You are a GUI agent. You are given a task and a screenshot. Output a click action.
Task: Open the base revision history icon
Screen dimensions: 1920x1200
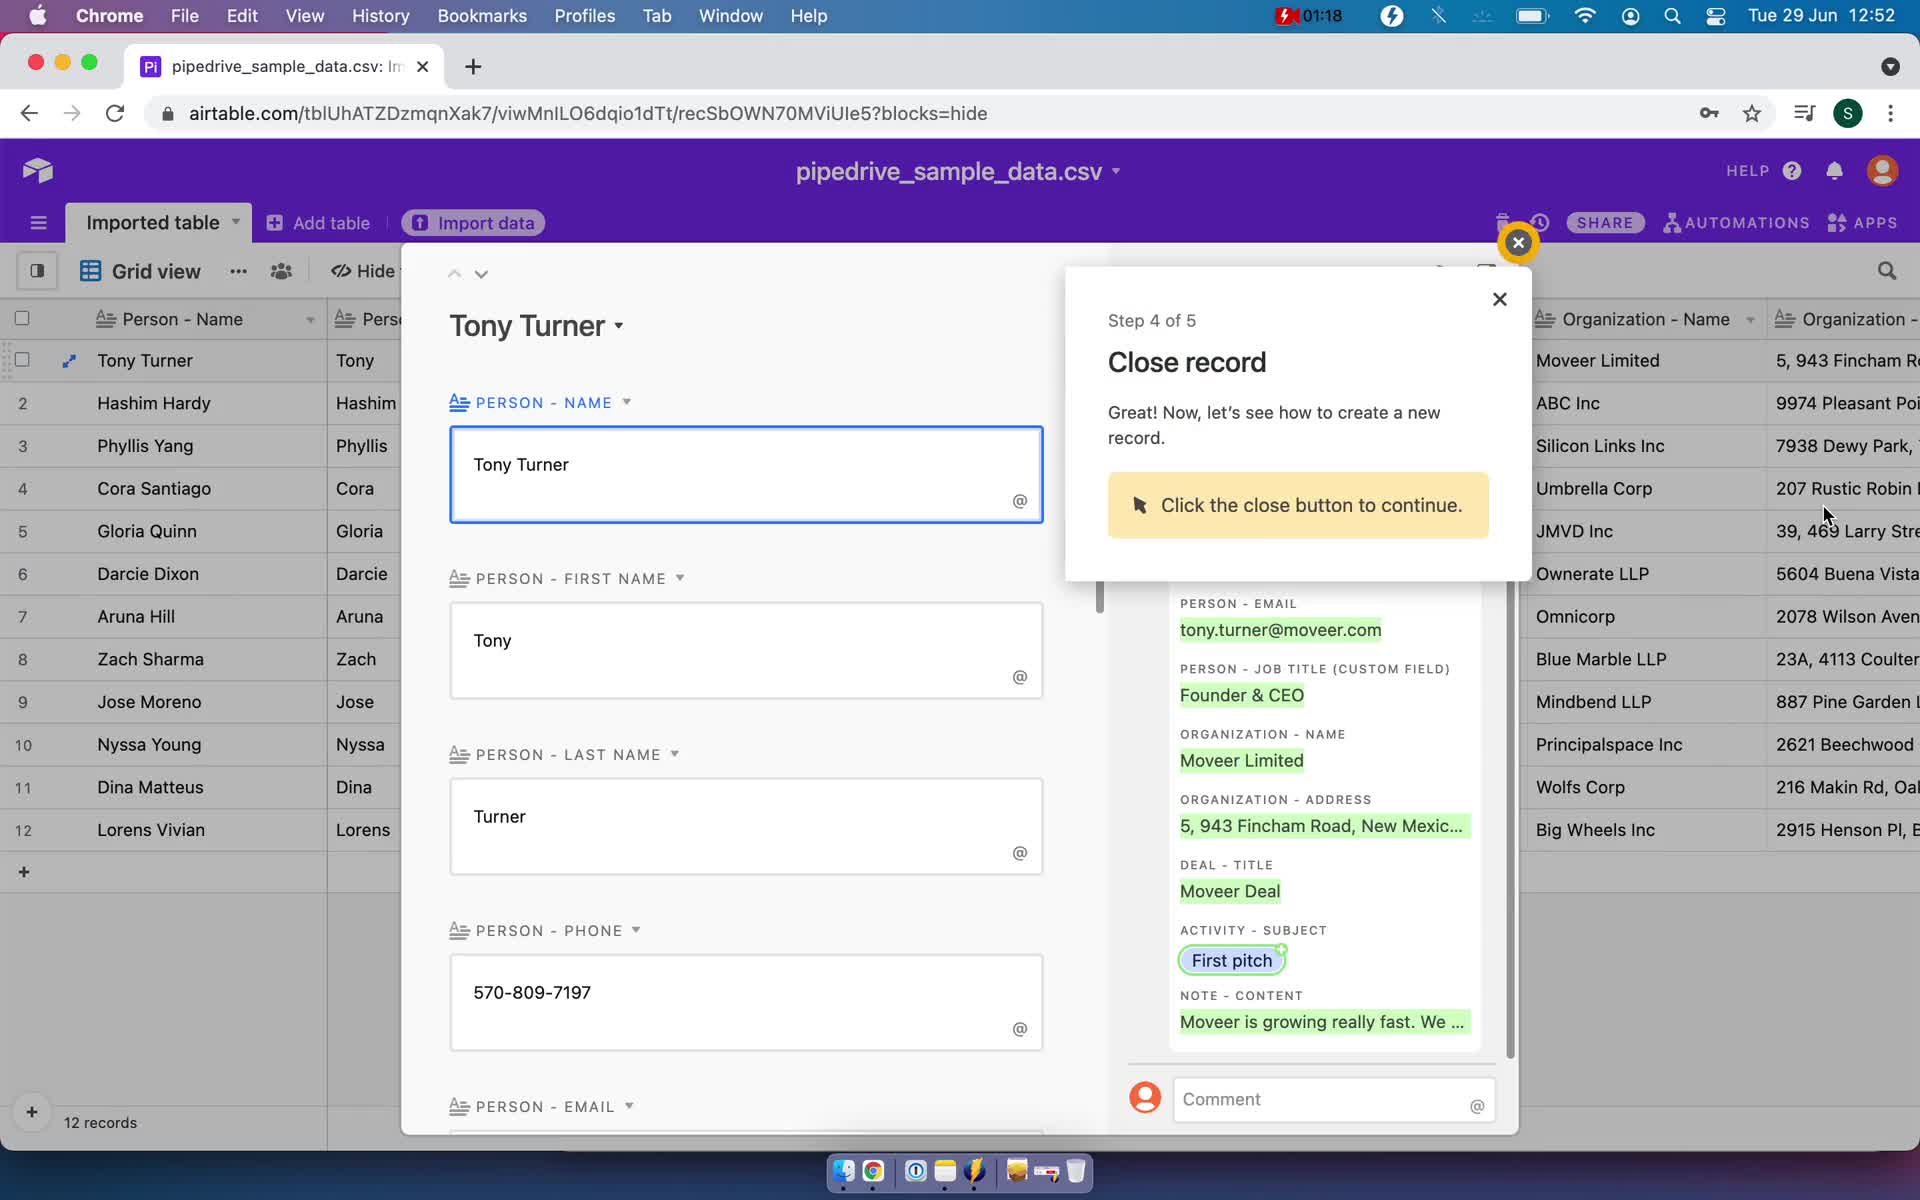pos(1540,223)
